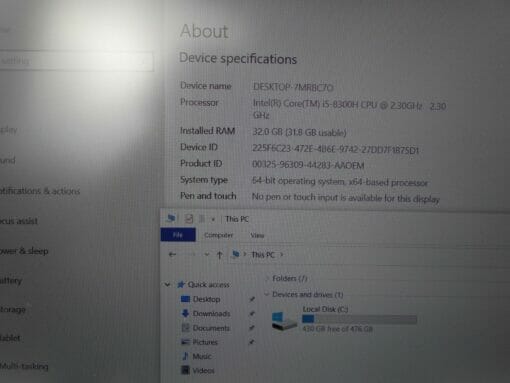Open Notifications & actions settings
Screen dimensions: 510x383
coord(40,191)
